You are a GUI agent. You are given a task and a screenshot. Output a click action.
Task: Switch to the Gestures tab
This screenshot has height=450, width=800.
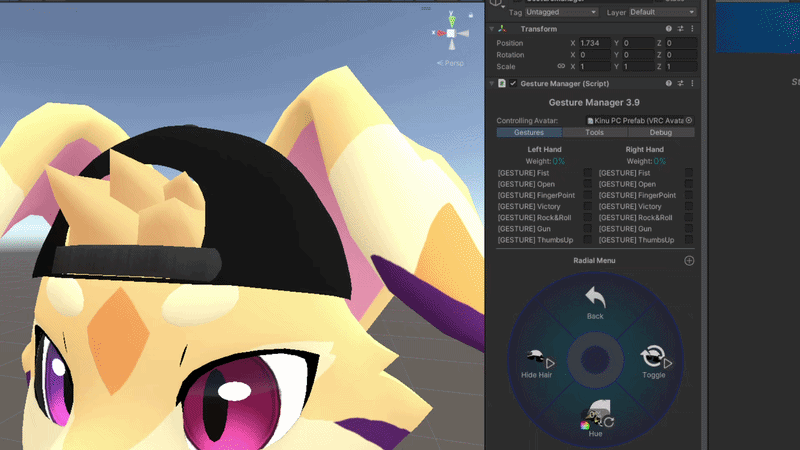pos(529,132)
